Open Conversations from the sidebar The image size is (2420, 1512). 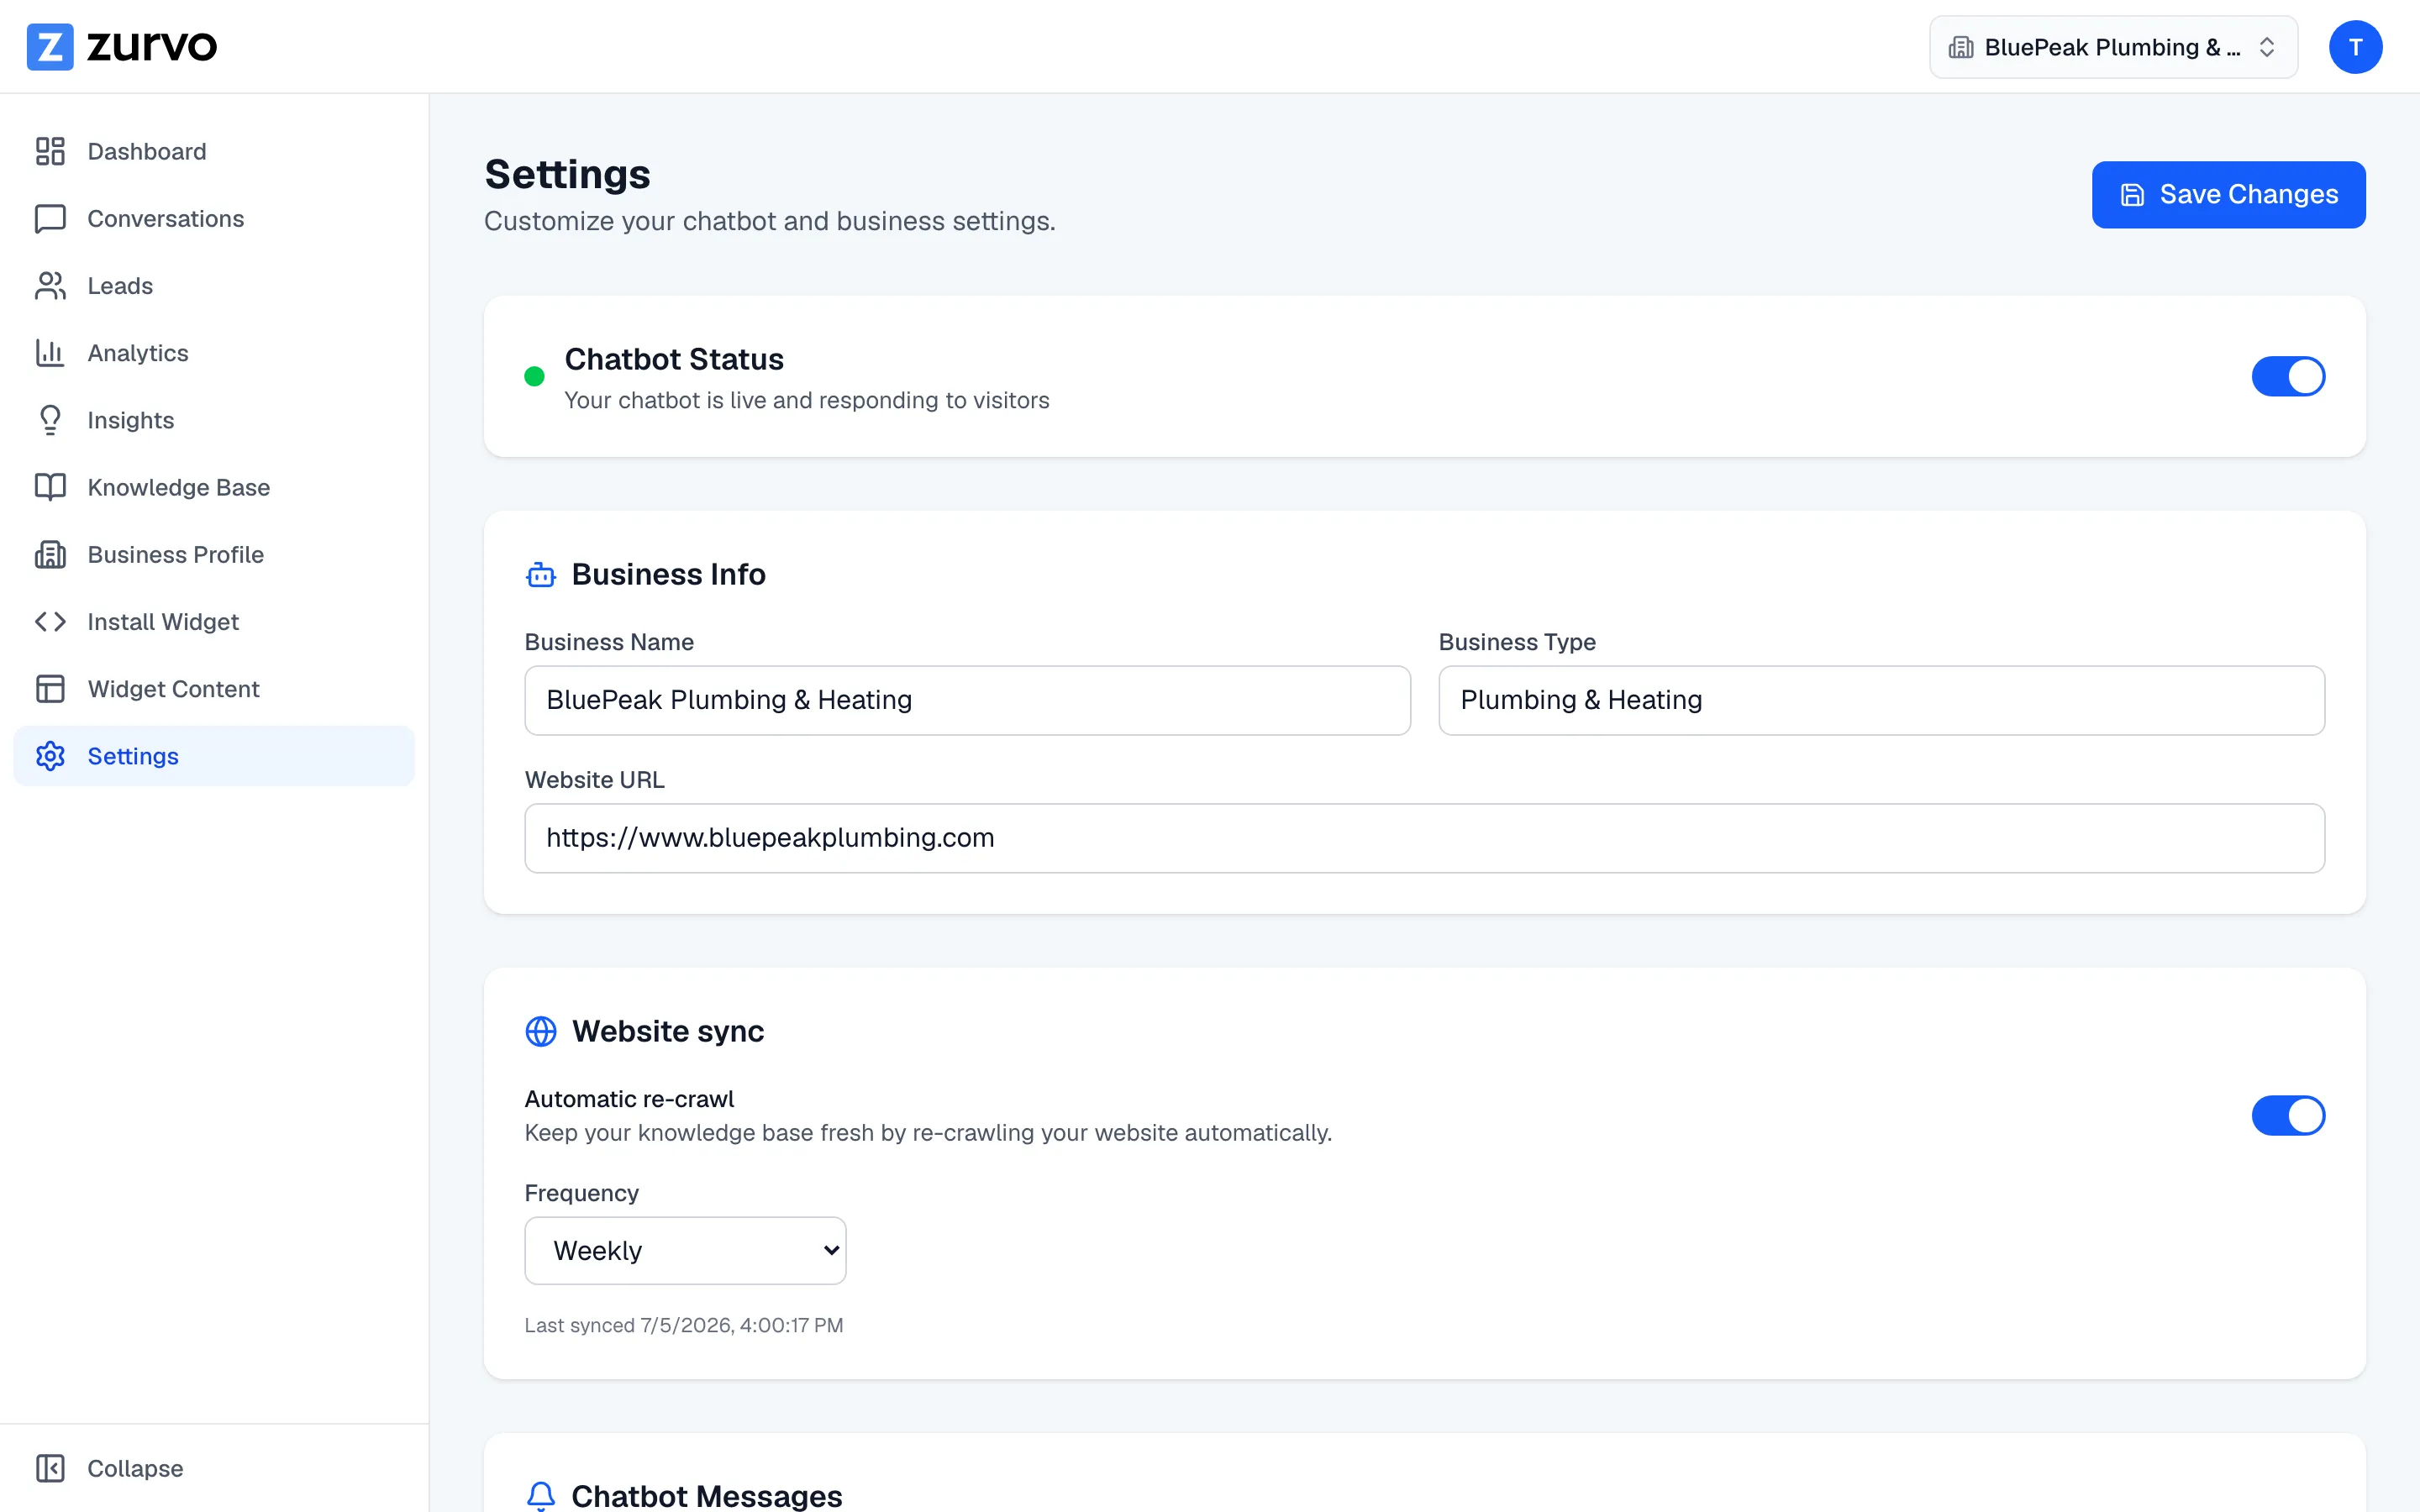point(214,218)
